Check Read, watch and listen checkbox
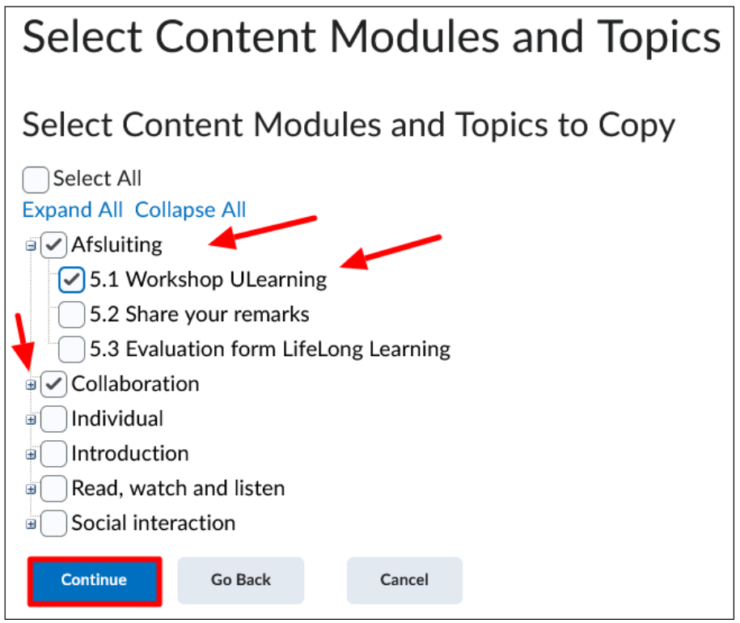This screenshot has width=740, height=623. [x=53, y=488]
